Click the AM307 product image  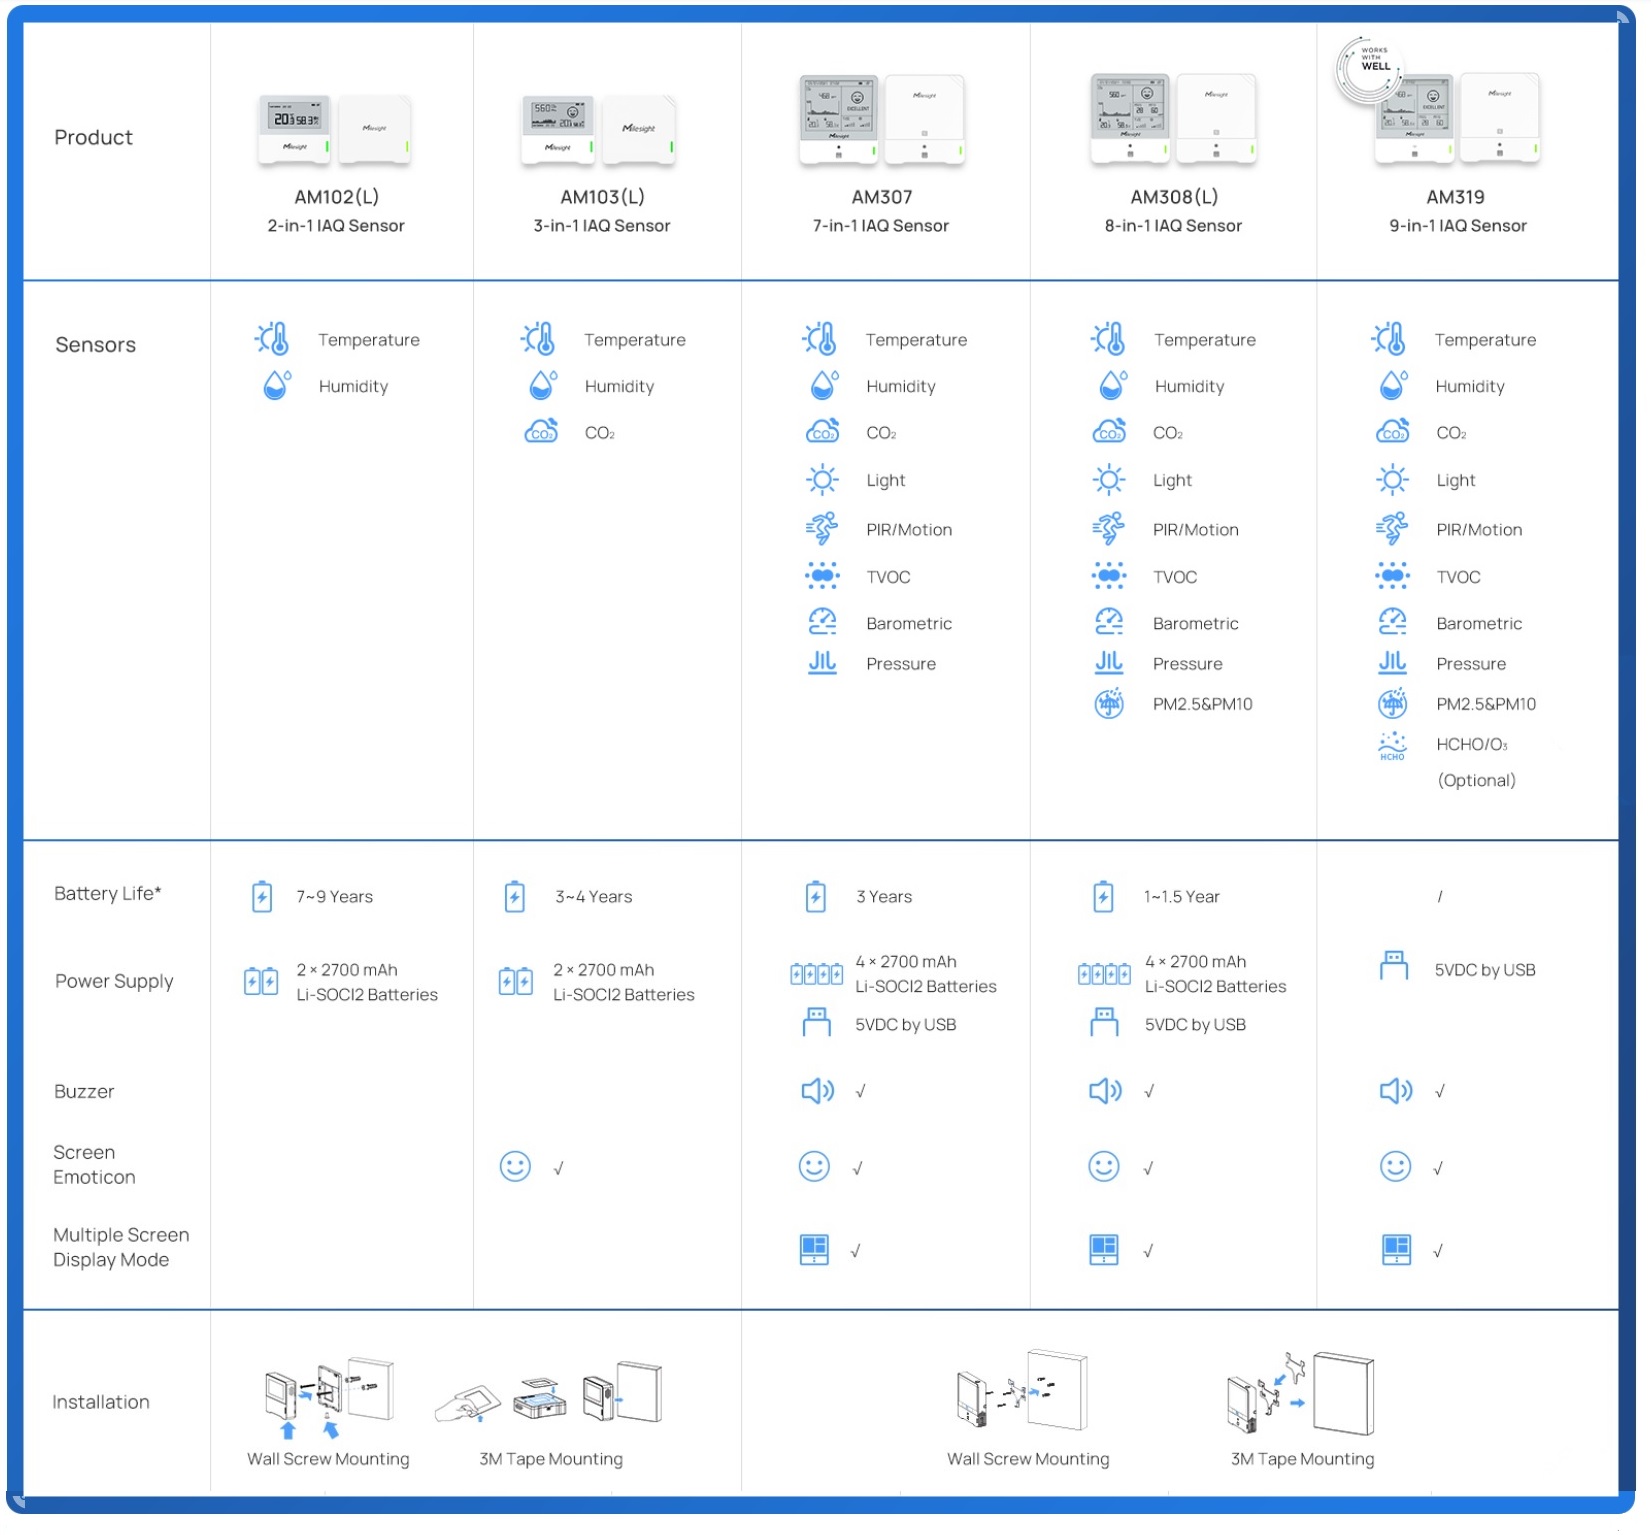[x=881, y=119]
